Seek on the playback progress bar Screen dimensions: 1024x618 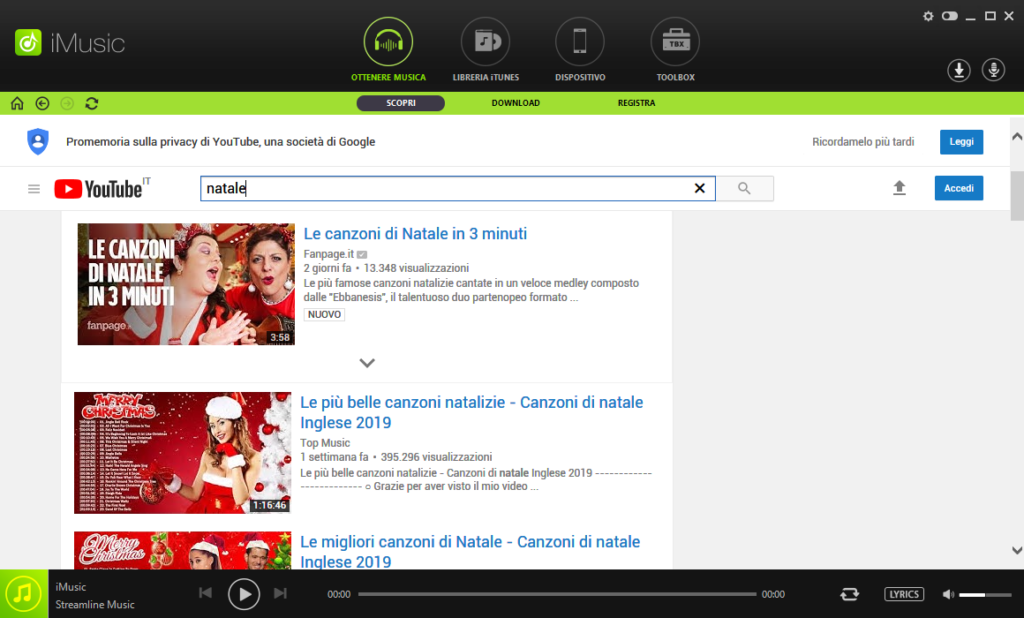(557, 594)
